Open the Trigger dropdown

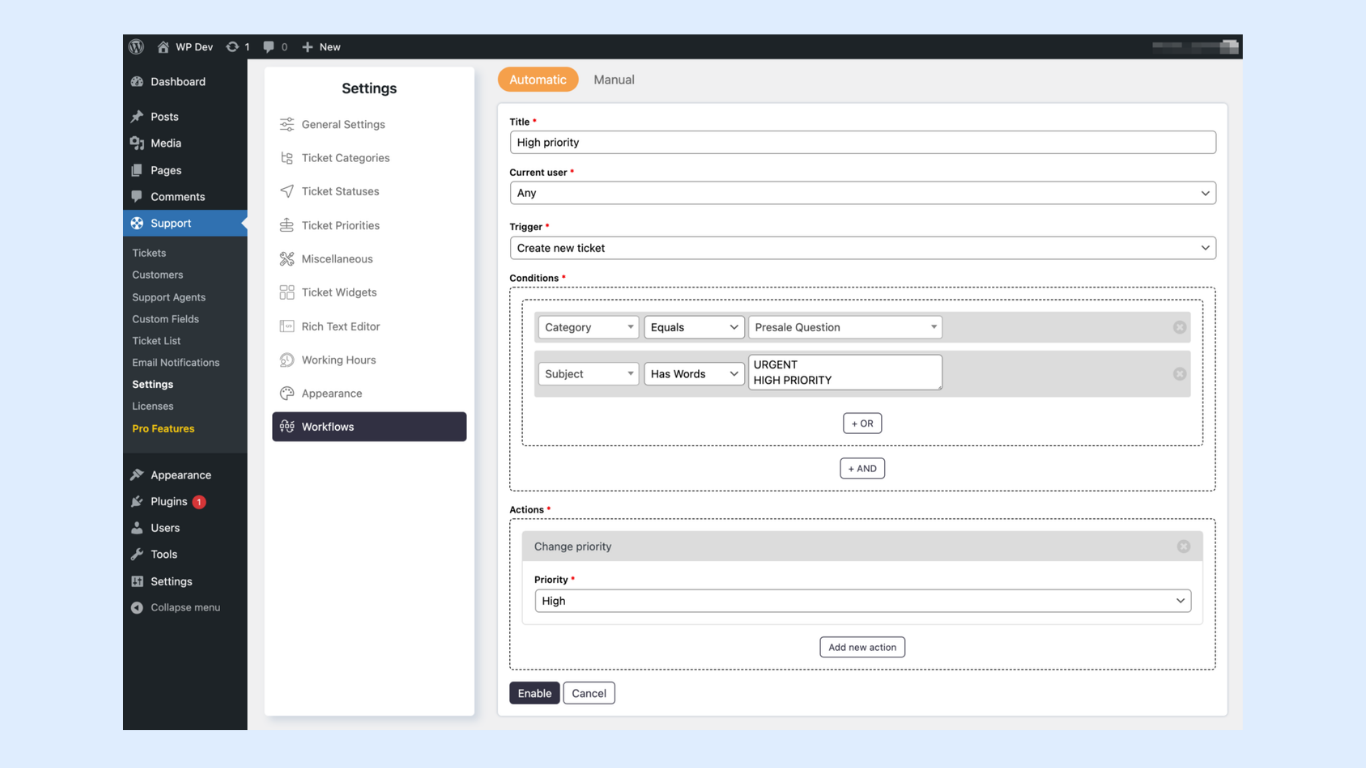(x=862, y=248)
